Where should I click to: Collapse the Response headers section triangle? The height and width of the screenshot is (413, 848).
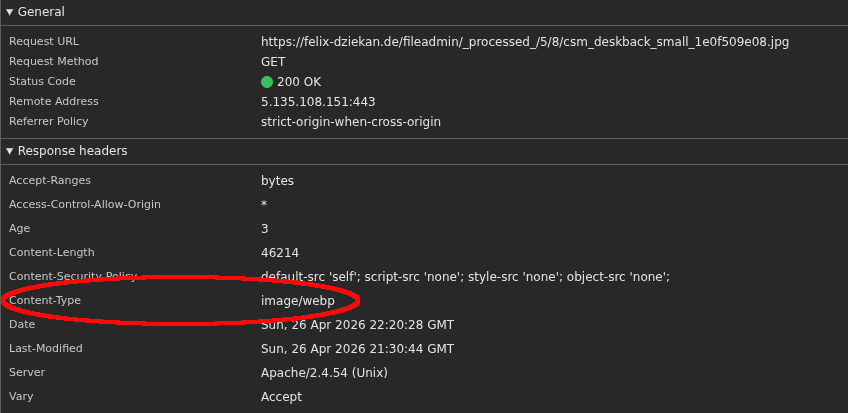(x=9, y=151)
